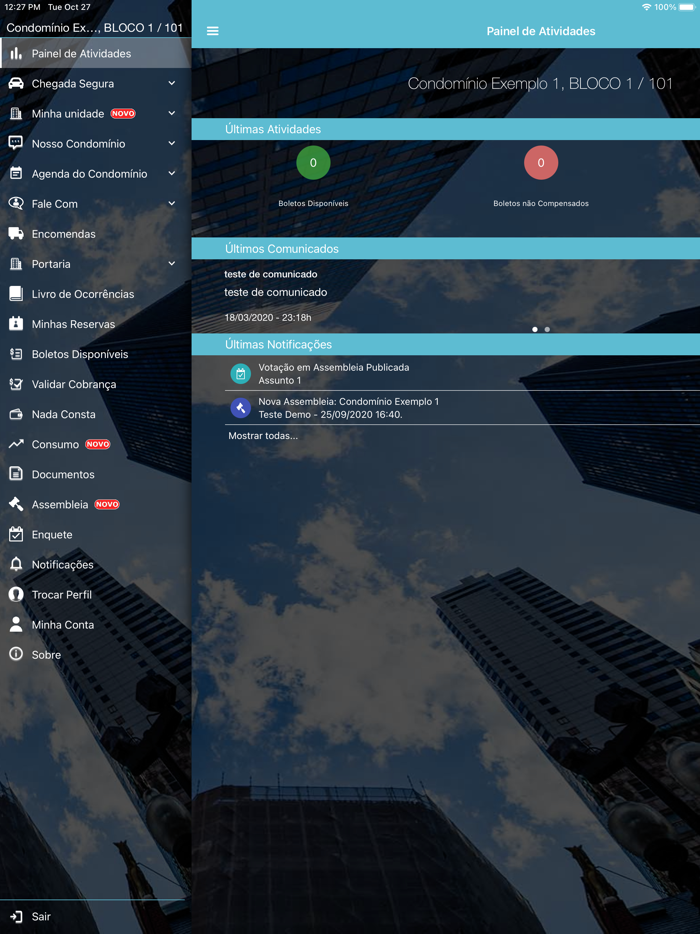This screenshot has width=700, height=934.
Task: Click the Sair logout icon
Action: pos(16,917)
